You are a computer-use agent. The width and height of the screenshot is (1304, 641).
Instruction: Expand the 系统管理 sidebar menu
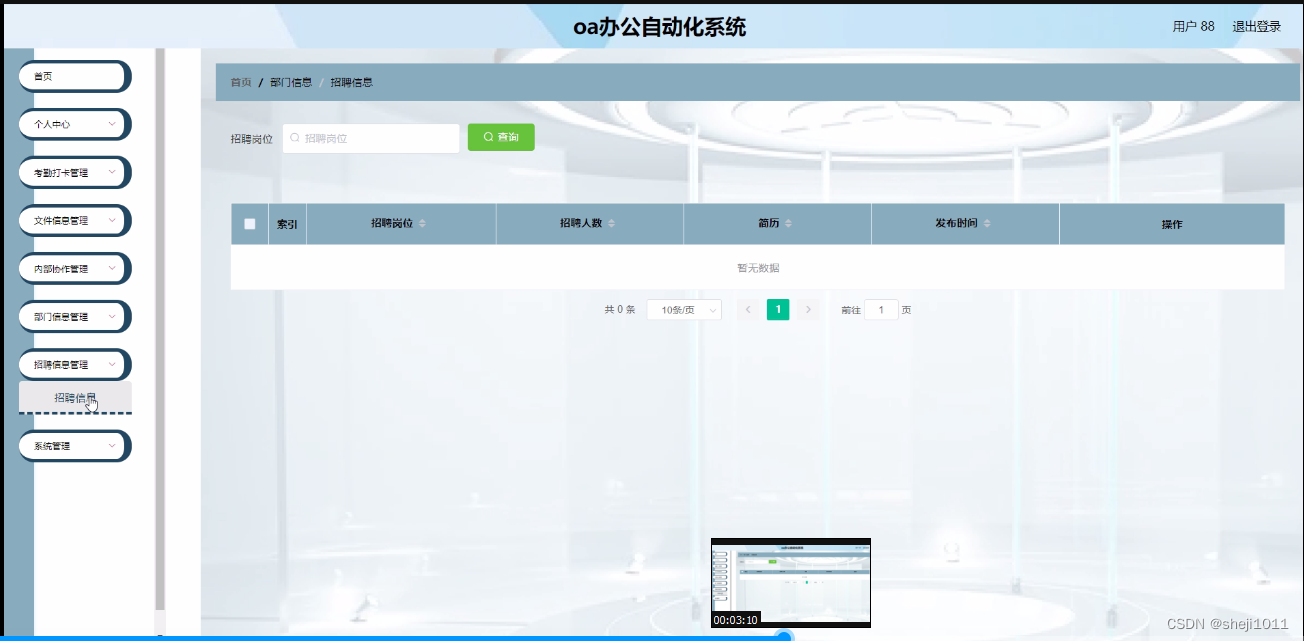(x=73, y=445)
